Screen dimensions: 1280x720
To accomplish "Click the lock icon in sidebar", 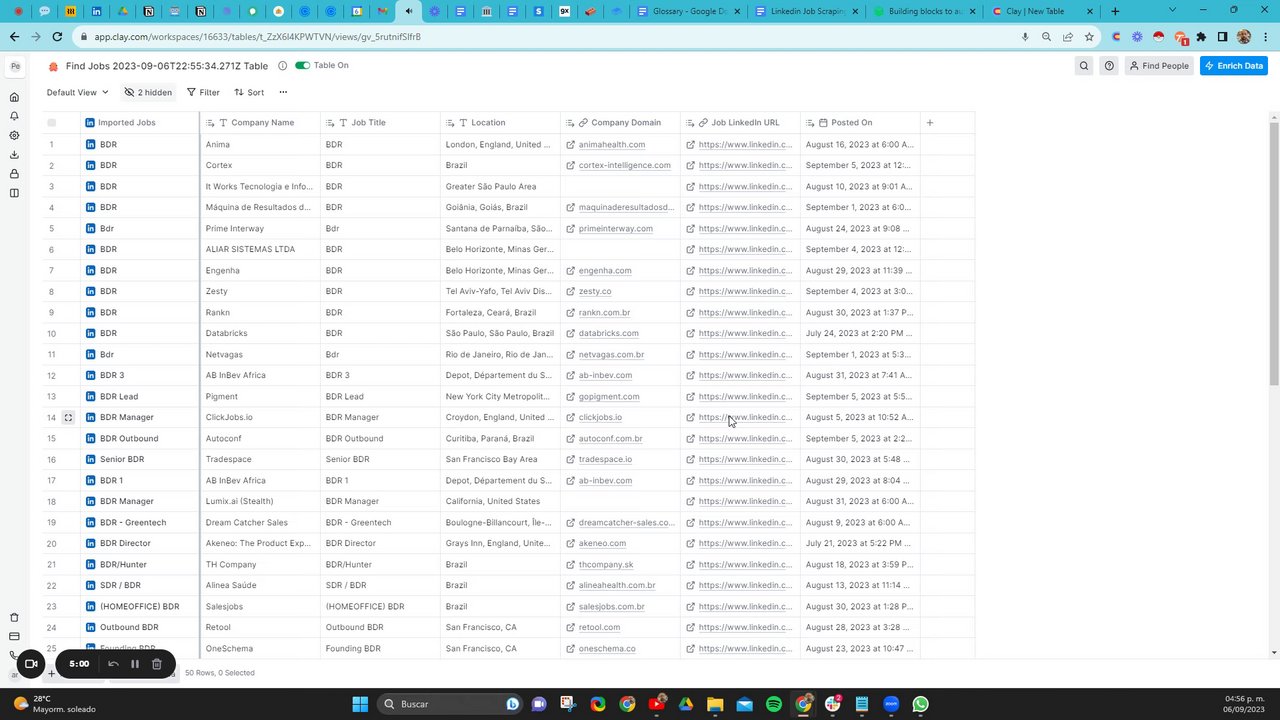I will [14, 174].
